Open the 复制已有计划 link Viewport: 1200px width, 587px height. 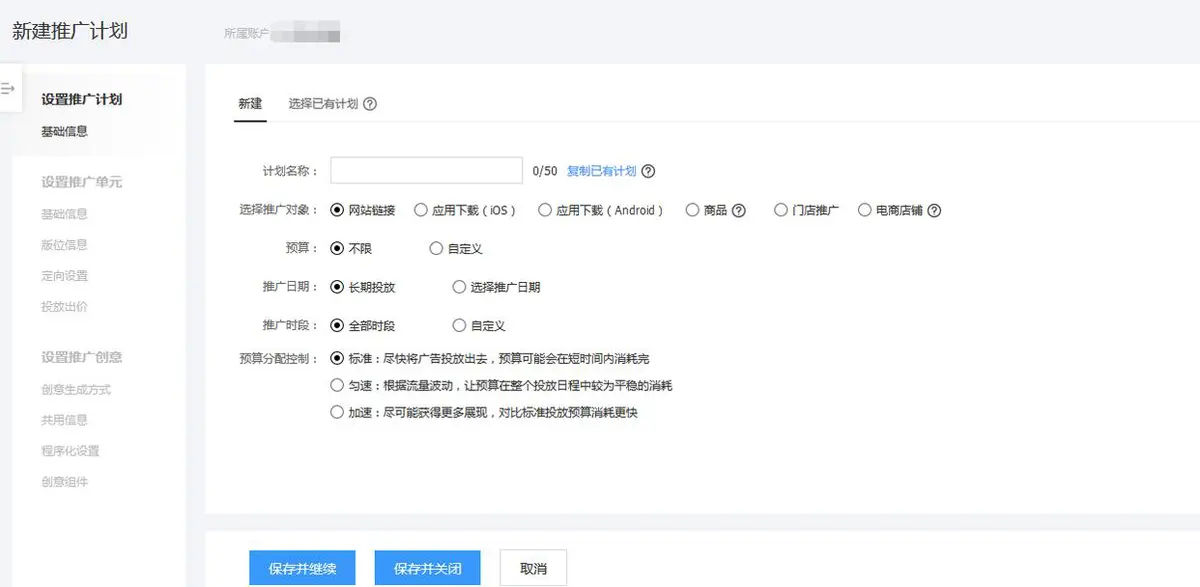[601, 171]
